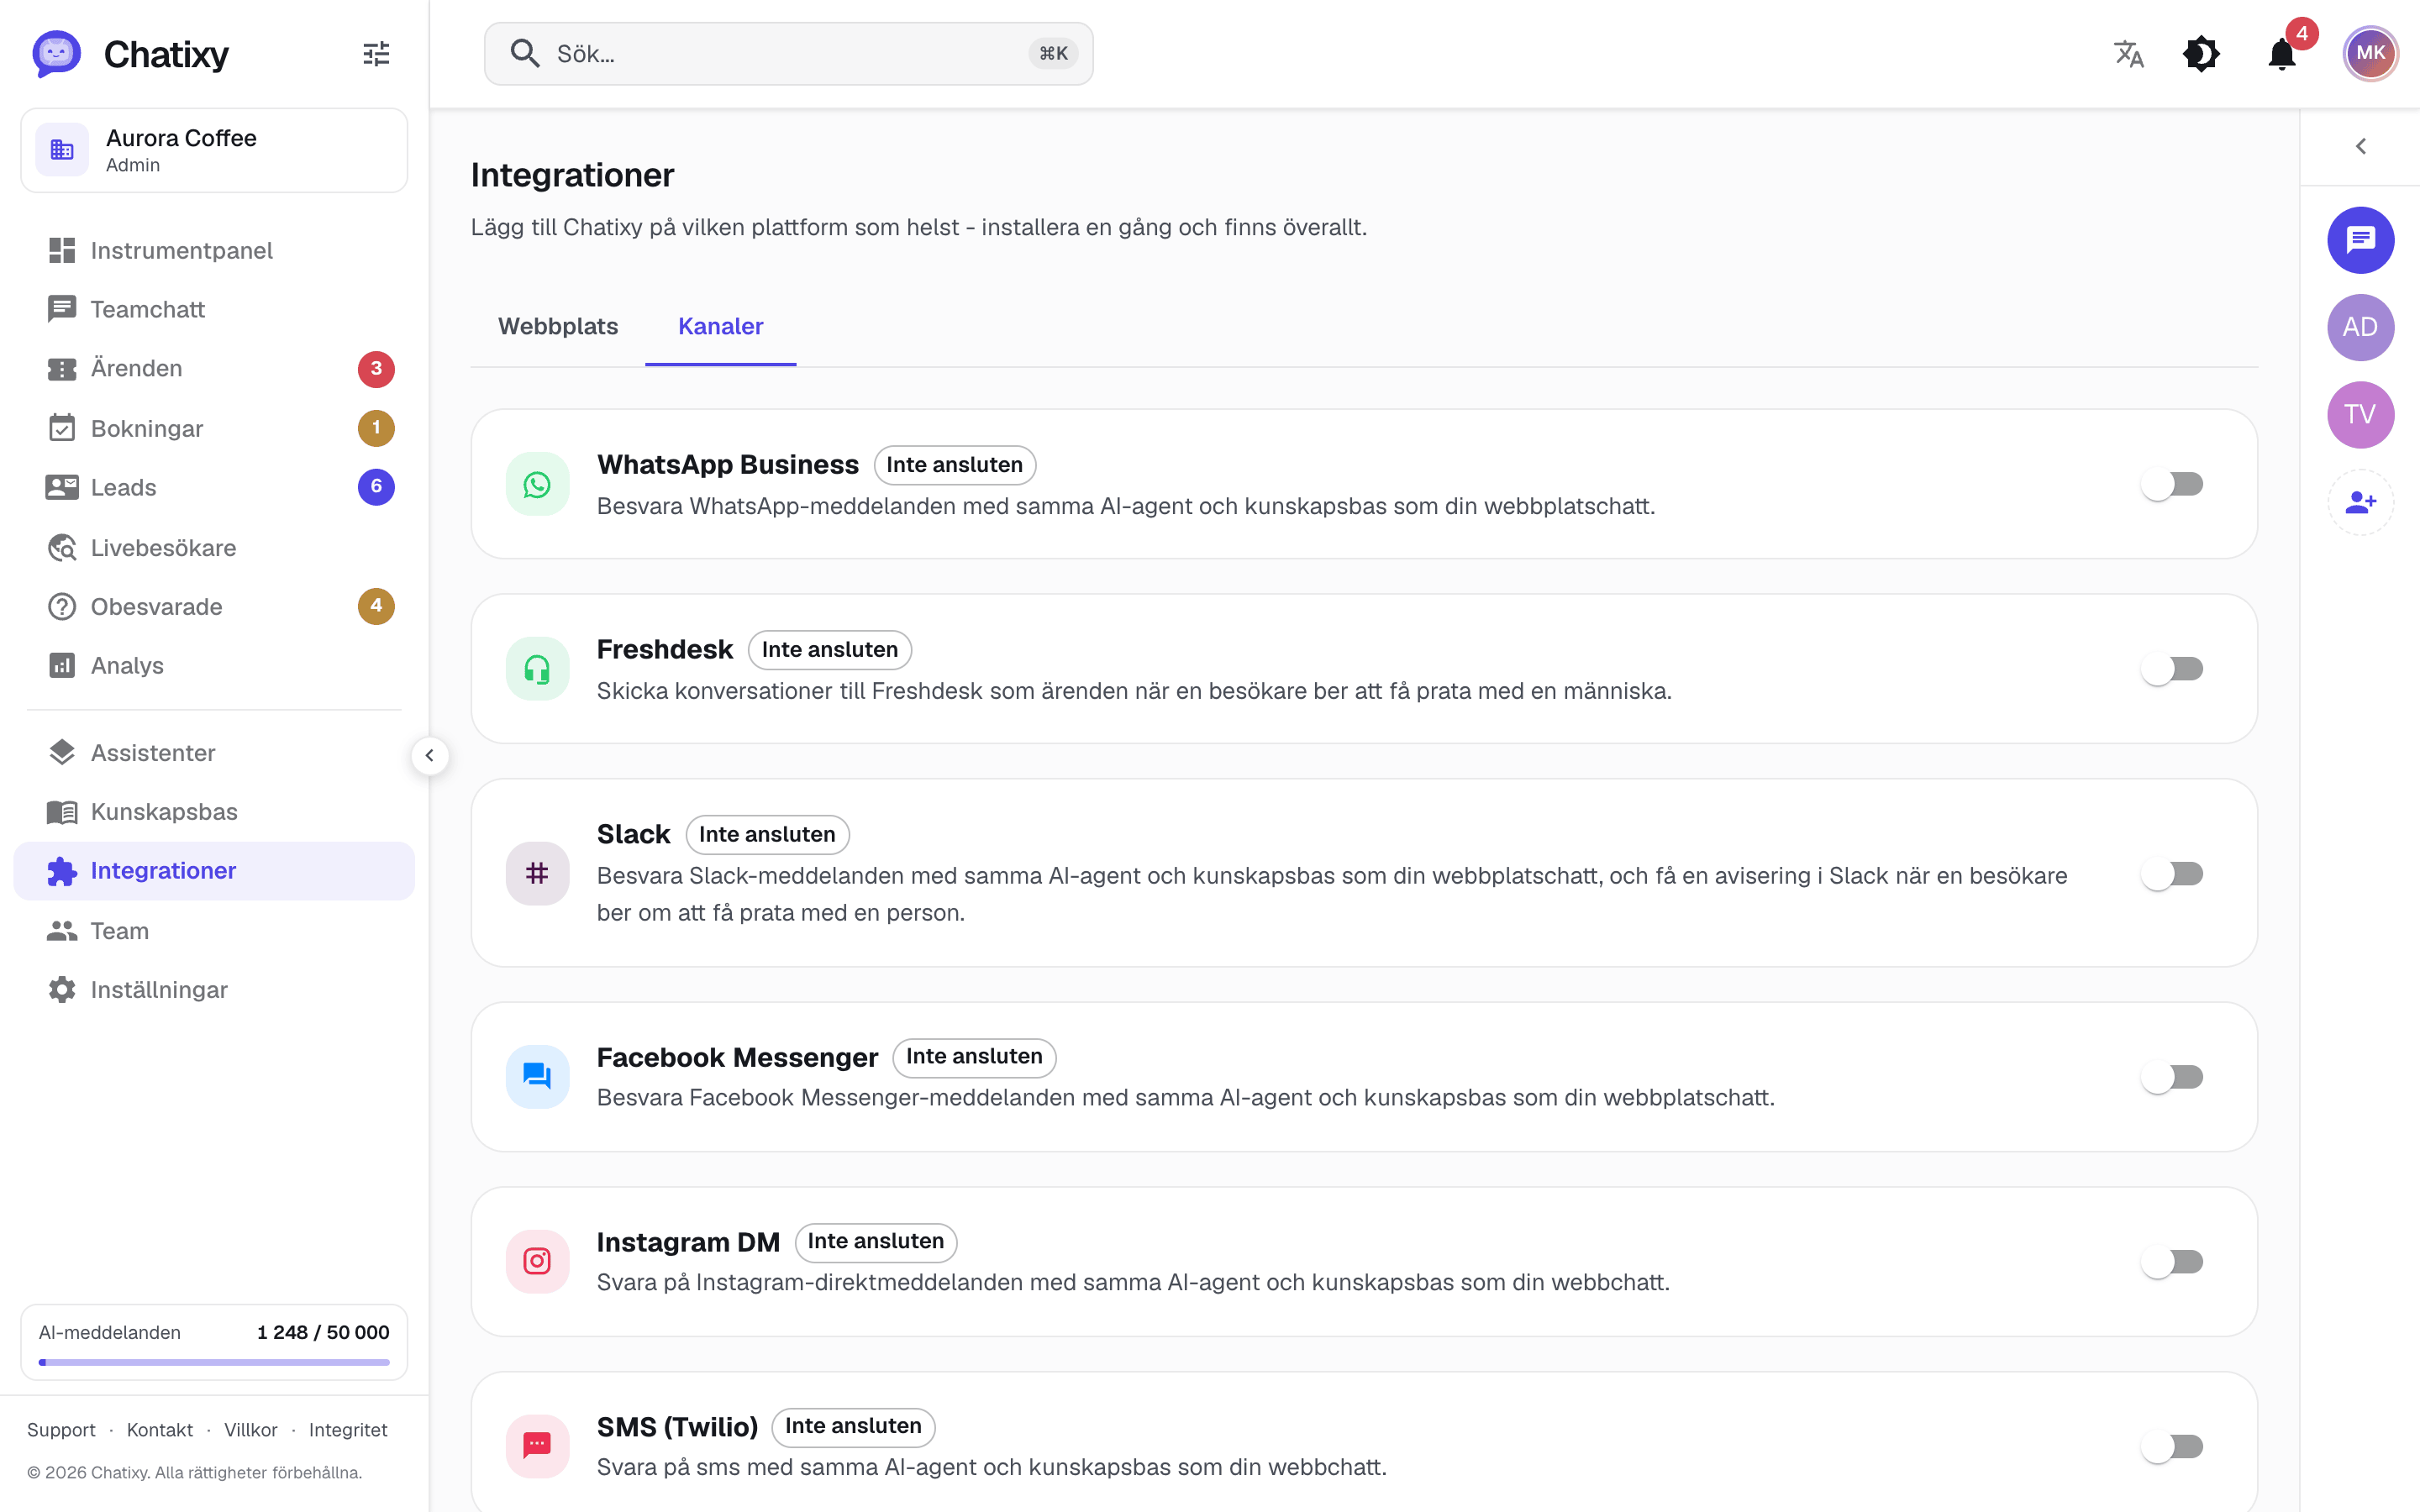Image resolution: width=2420 pixels, height=1512 pixels.
Task: Open the Aurora Coffee workspace switcher
Action: tap(214, 150)
